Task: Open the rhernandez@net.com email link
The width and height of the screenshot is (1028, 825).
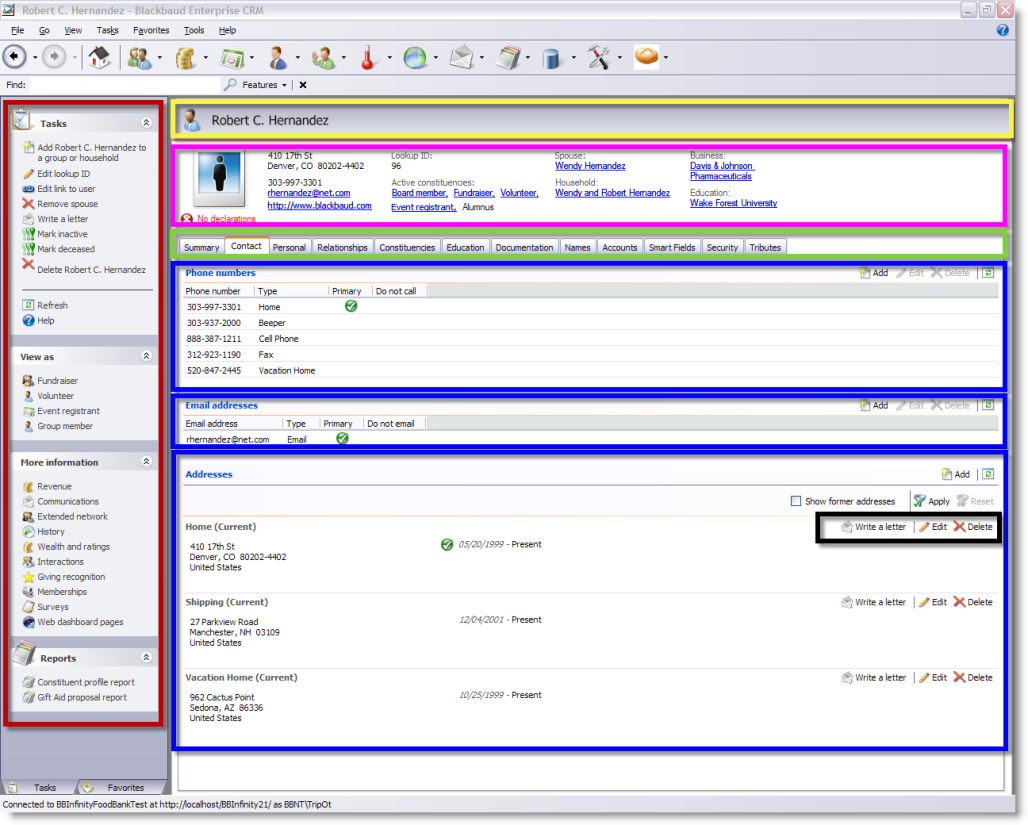Action: [309, 193]
